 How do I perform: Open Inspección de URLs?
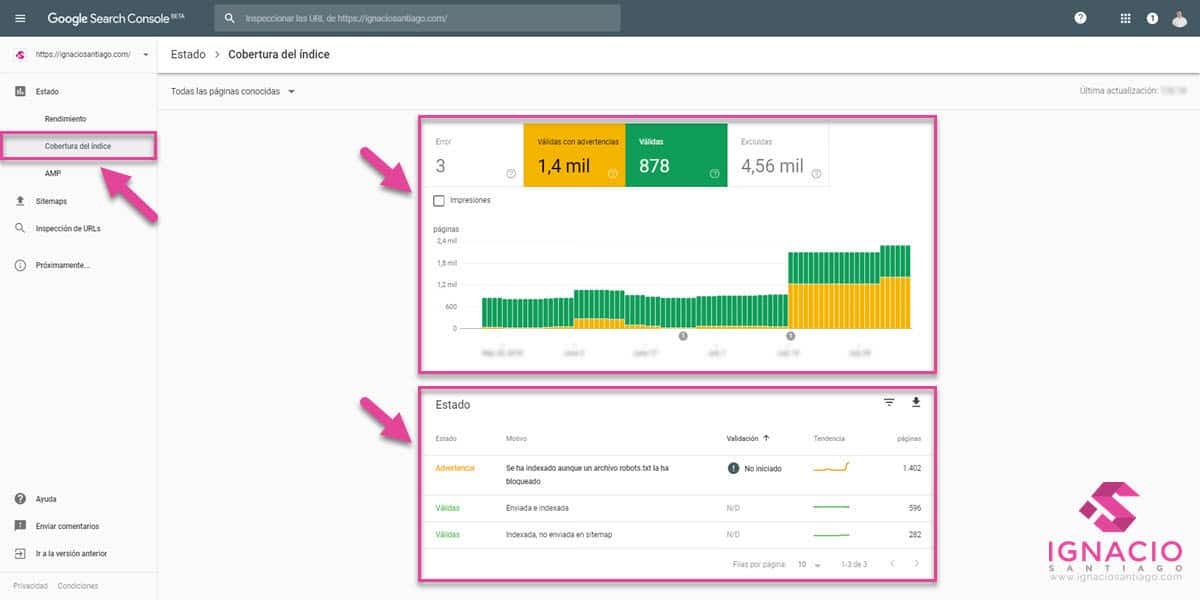(68, 228)
